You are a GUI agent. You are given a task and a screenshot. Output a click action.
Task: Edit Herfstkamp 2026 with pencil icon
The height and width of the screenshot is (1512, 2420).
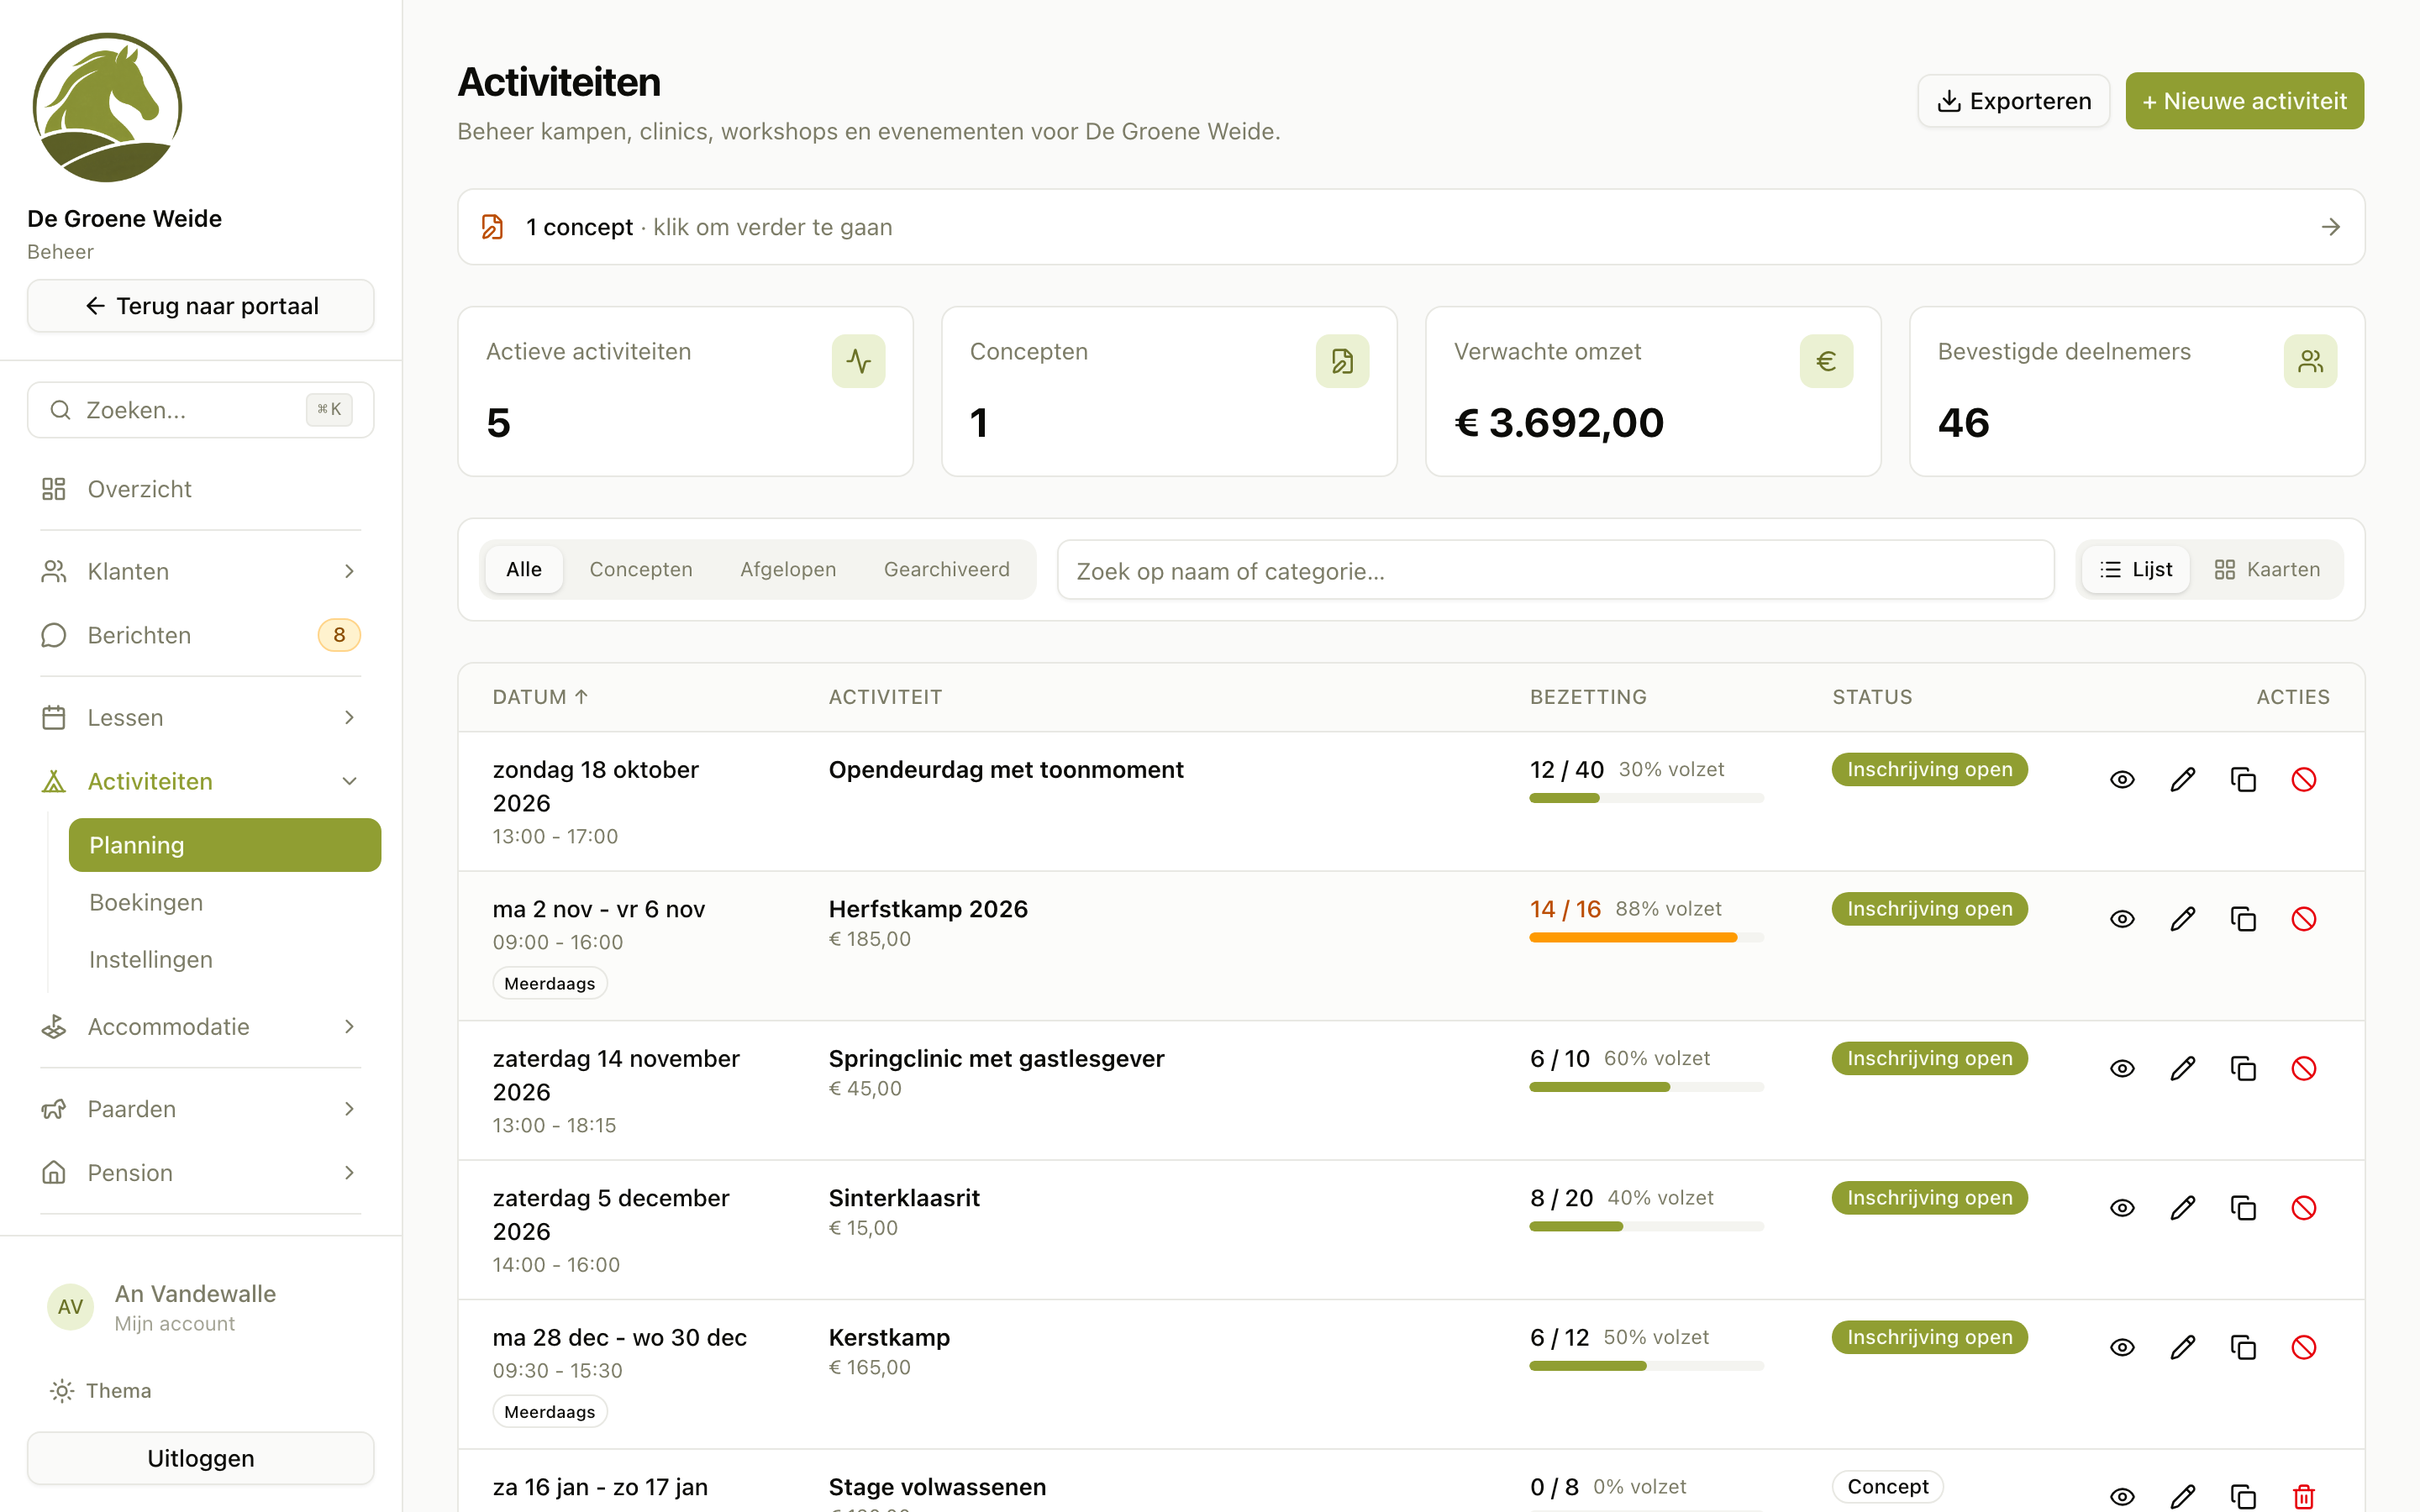(x=2183, y=919)
